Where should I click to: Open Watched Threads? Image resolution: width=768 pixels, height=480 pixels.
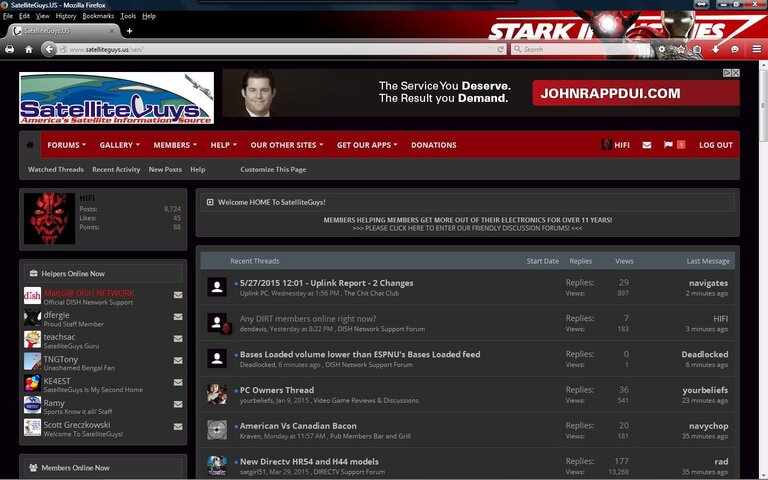pos(55,169)
